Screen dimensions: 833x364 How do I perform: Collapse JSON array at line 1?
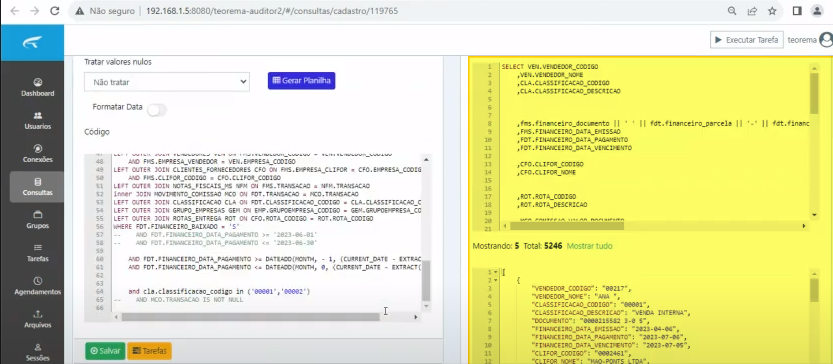click(496, 272)
